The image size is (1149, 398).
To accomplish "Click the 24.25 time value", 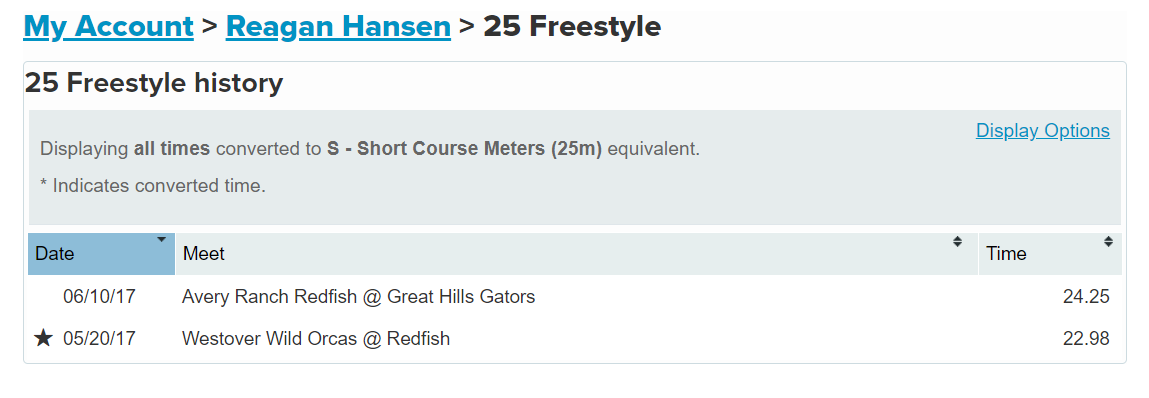I will pyautogui.click(x=1086, y=297).
